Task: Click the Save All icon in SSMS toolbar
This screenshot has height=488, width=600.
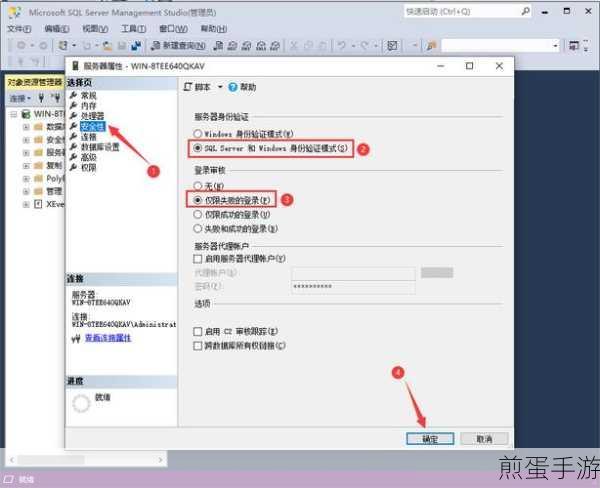Action: 136,46
